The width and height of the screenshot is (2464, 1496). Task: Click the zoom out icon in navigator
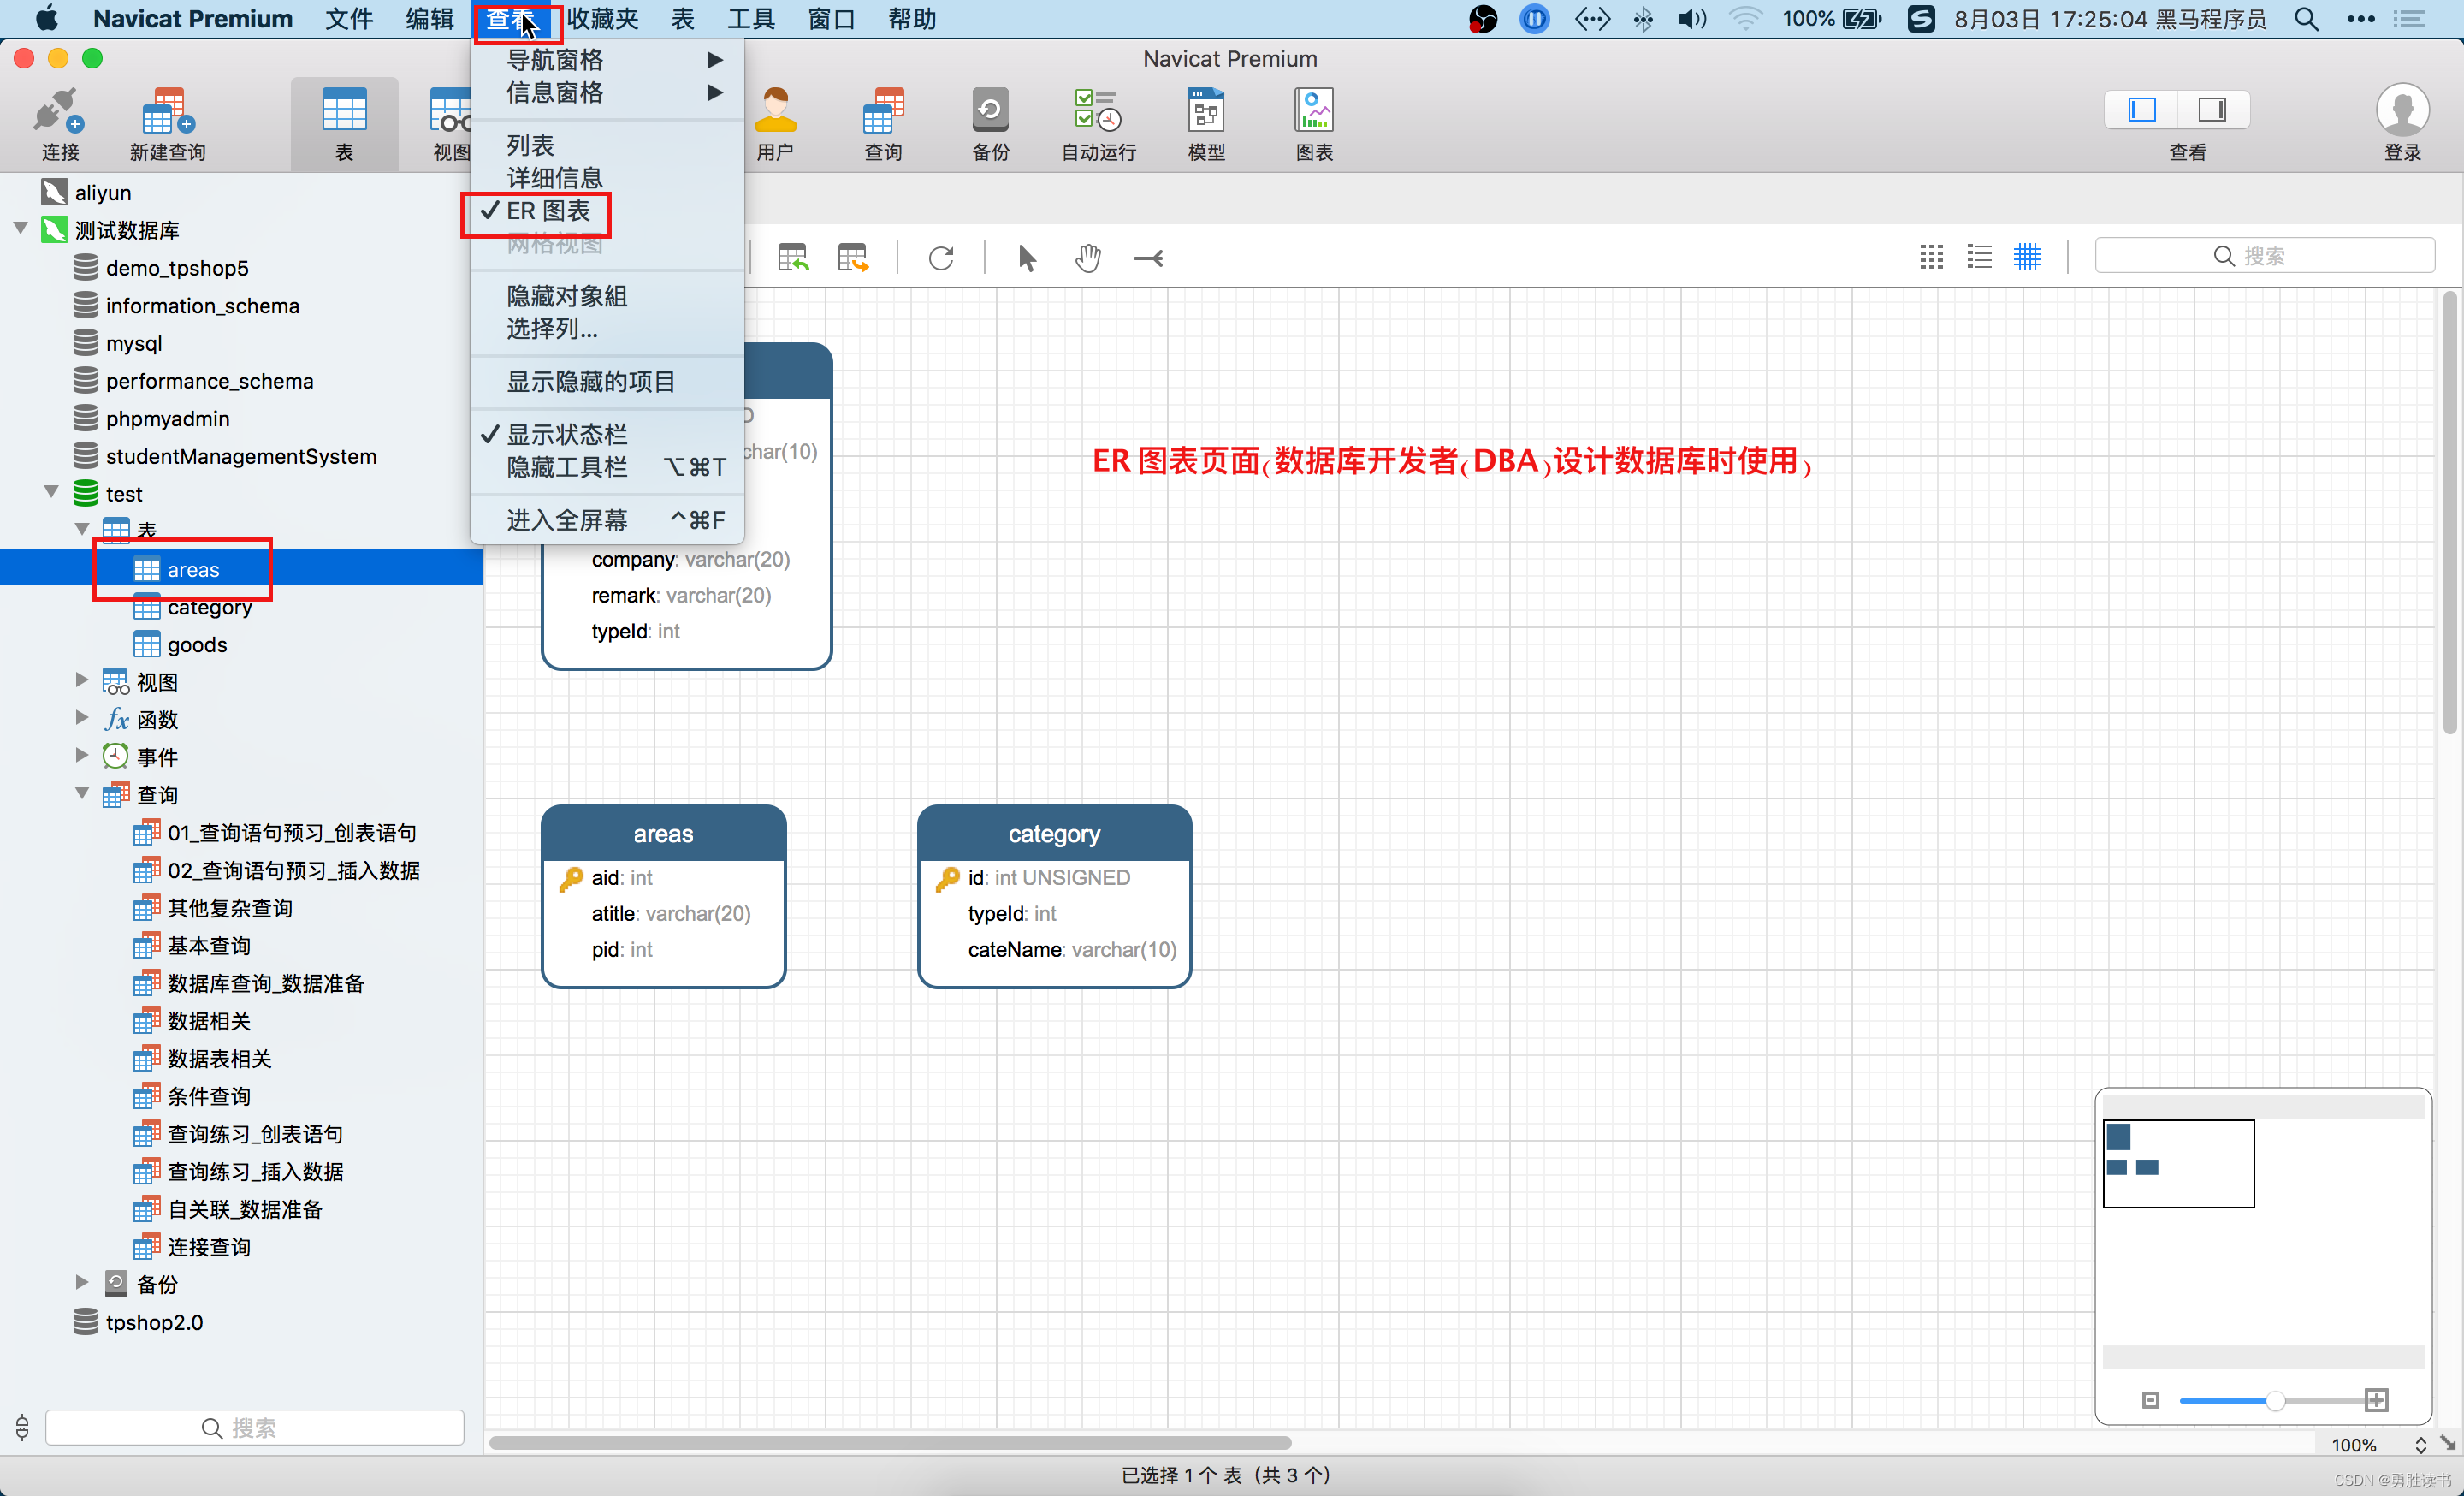point(2151,1400)
